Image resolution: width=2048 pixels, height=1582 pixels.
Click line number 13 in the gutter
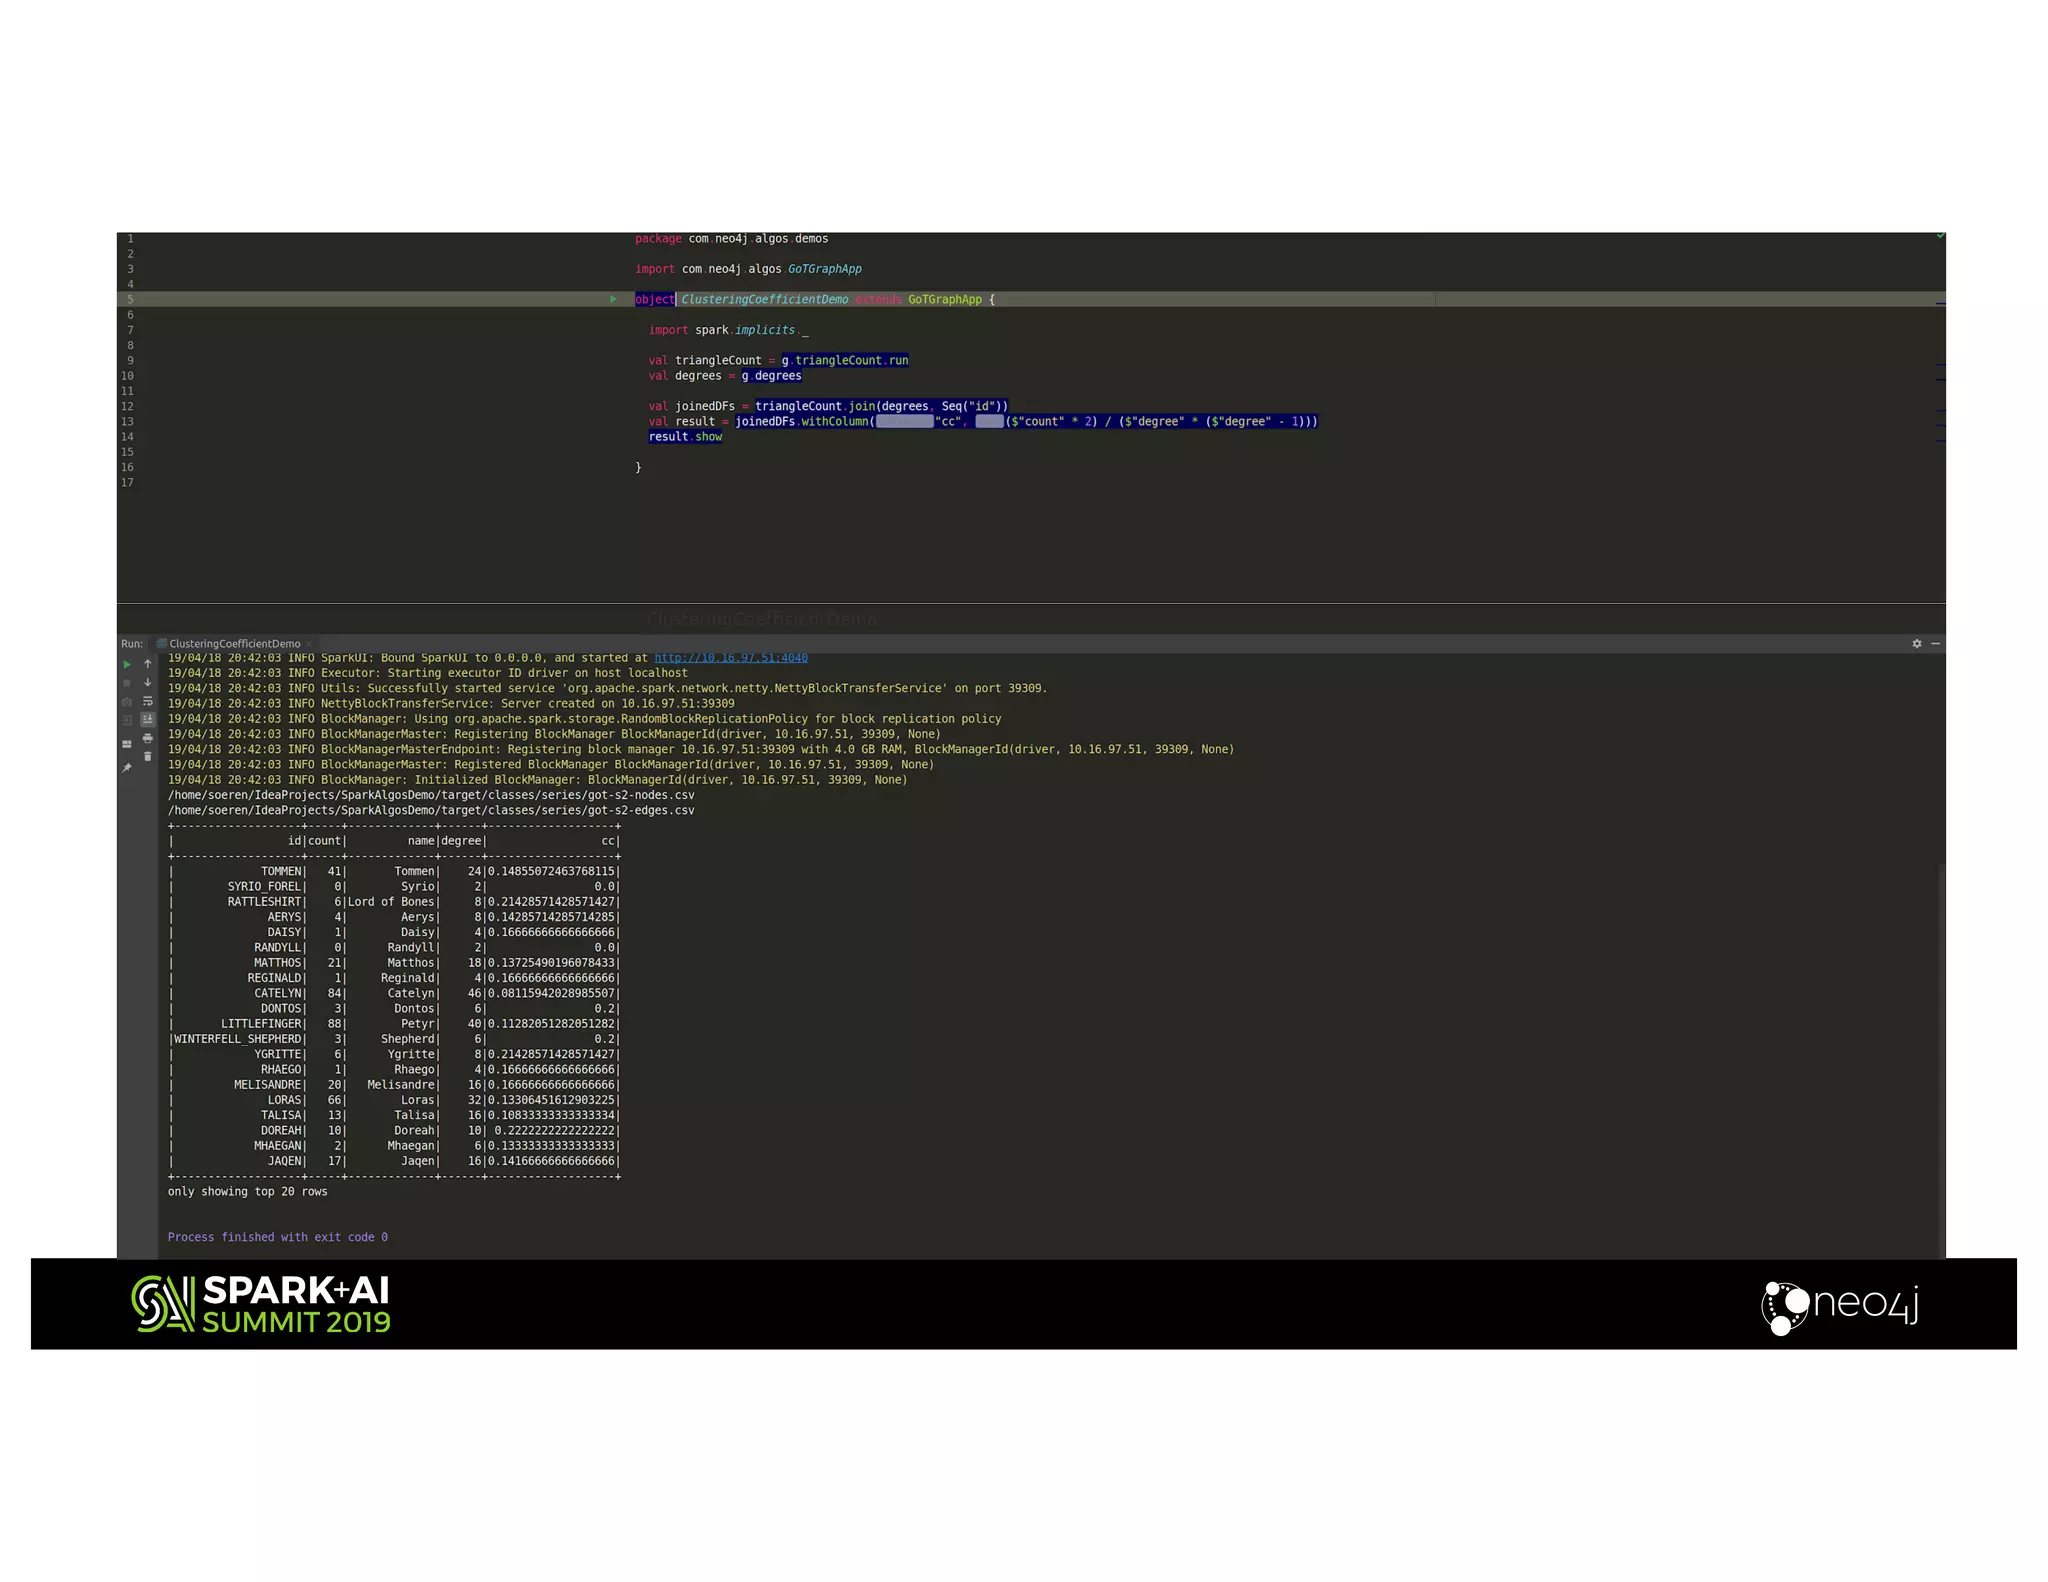(x=127, y=422)
